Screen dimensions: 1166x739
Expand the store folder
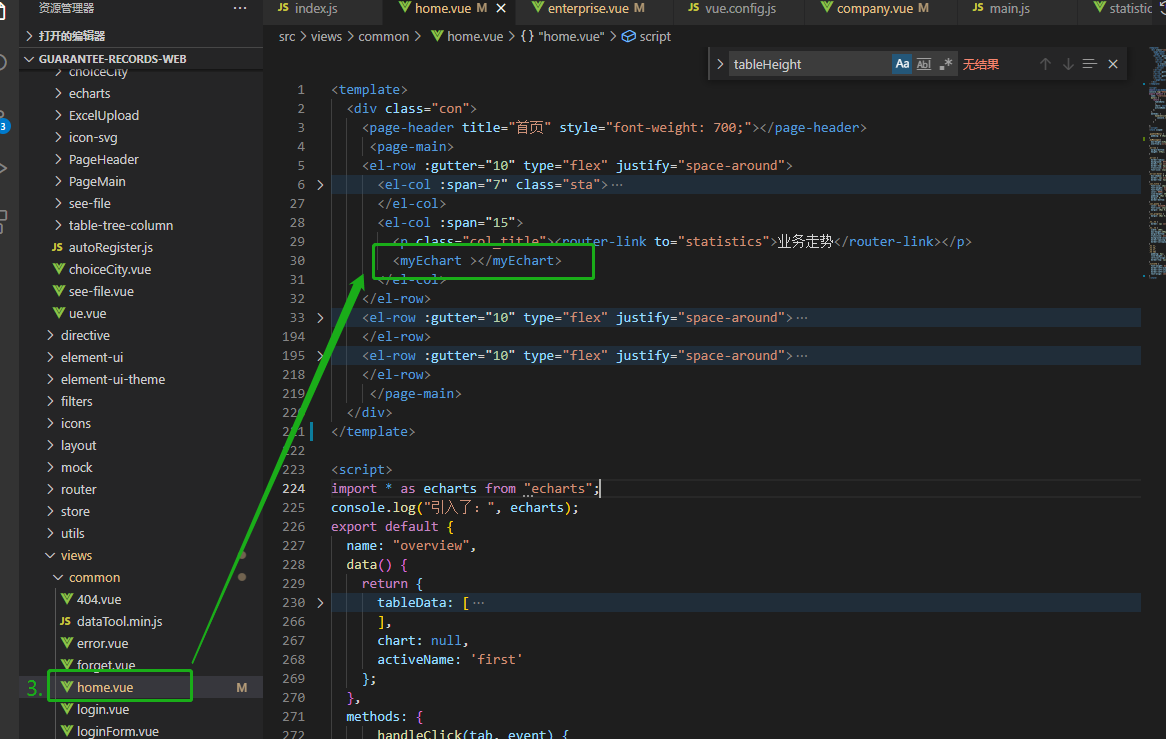click(75, 512)
